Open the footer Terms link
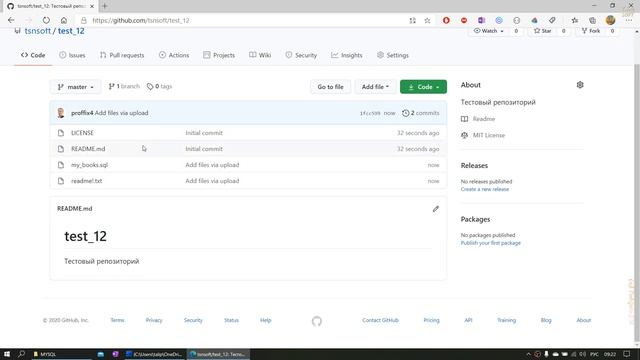Viewport: 640px width, 360px height. (117, 320)
